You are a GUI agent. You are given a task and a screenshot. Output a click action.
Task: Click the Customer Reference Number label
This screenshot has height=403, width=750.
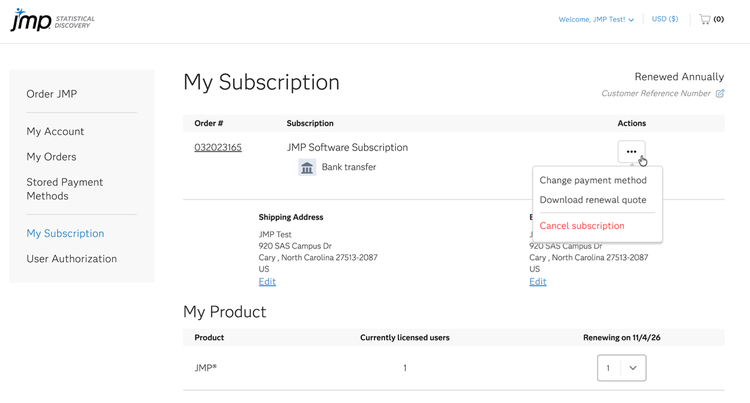(656, 94)
